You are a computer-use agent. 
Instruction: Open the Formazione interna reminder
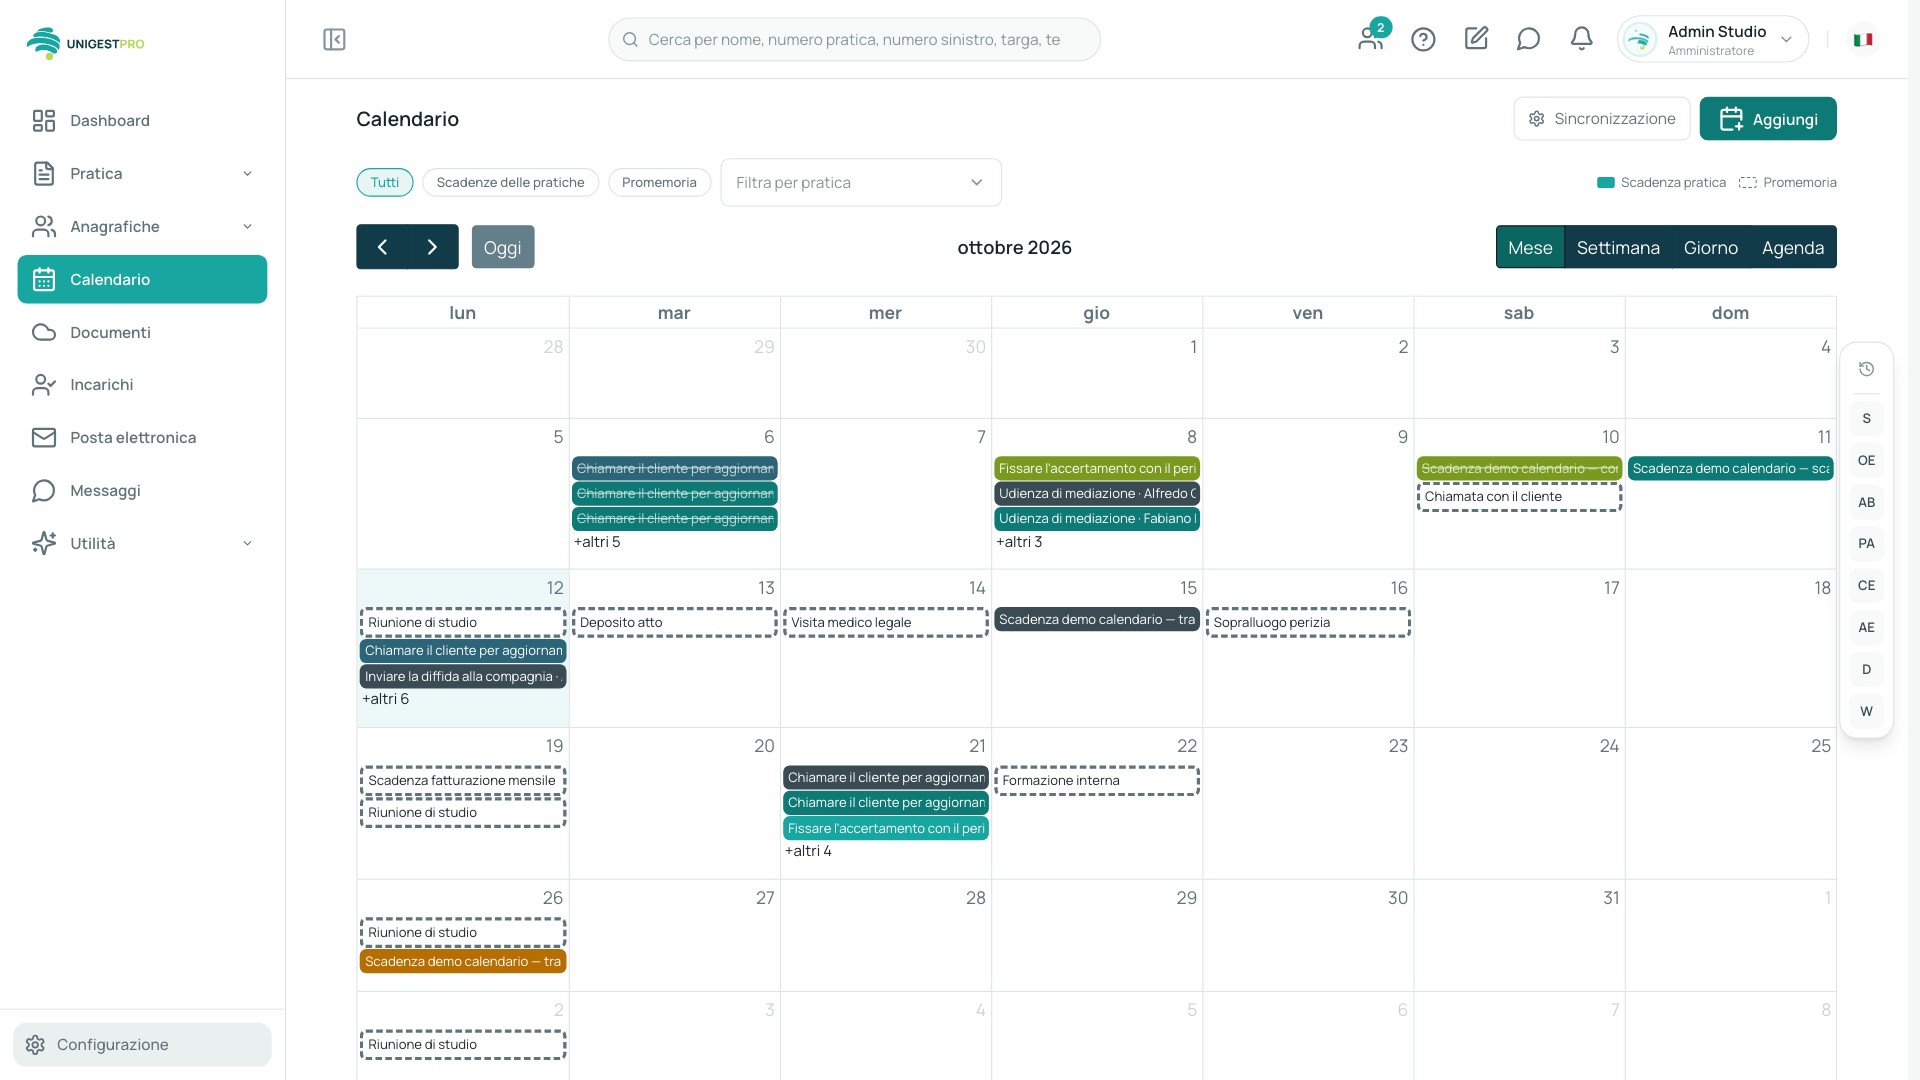click(1097, 780)
